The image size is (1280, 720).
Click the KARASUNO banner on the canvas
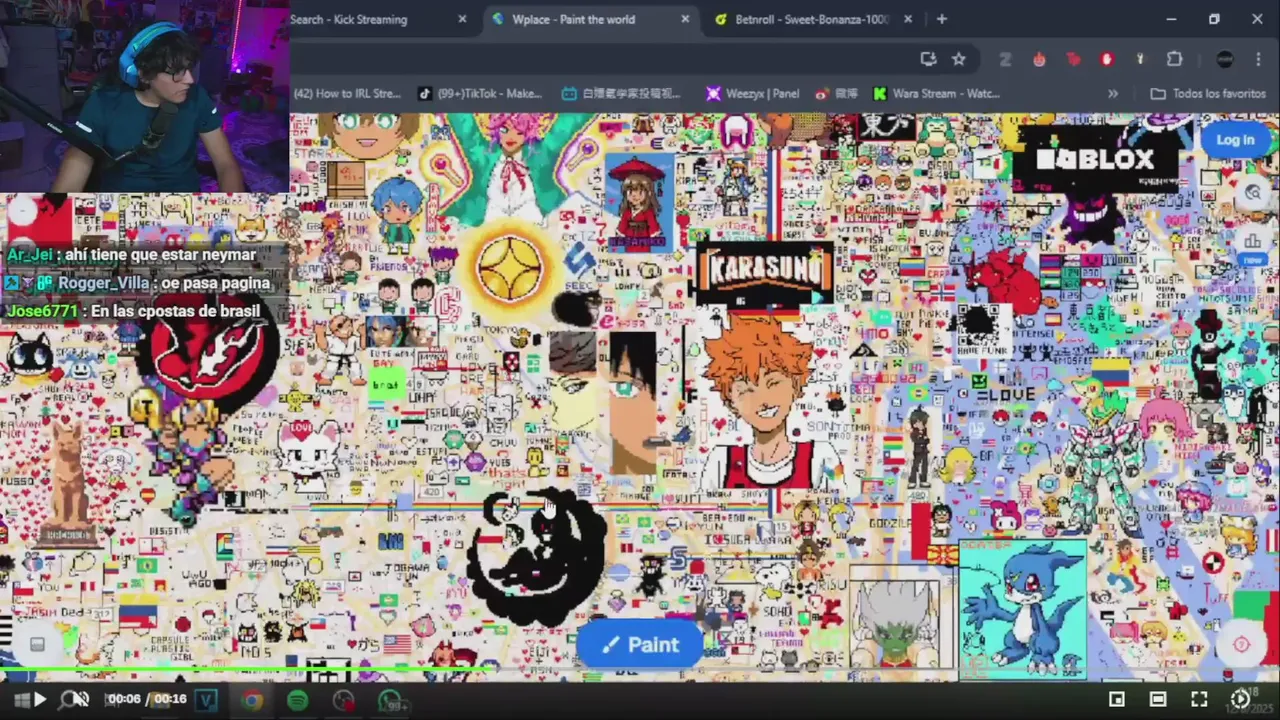pyautogui.click(x=765, y=271)
